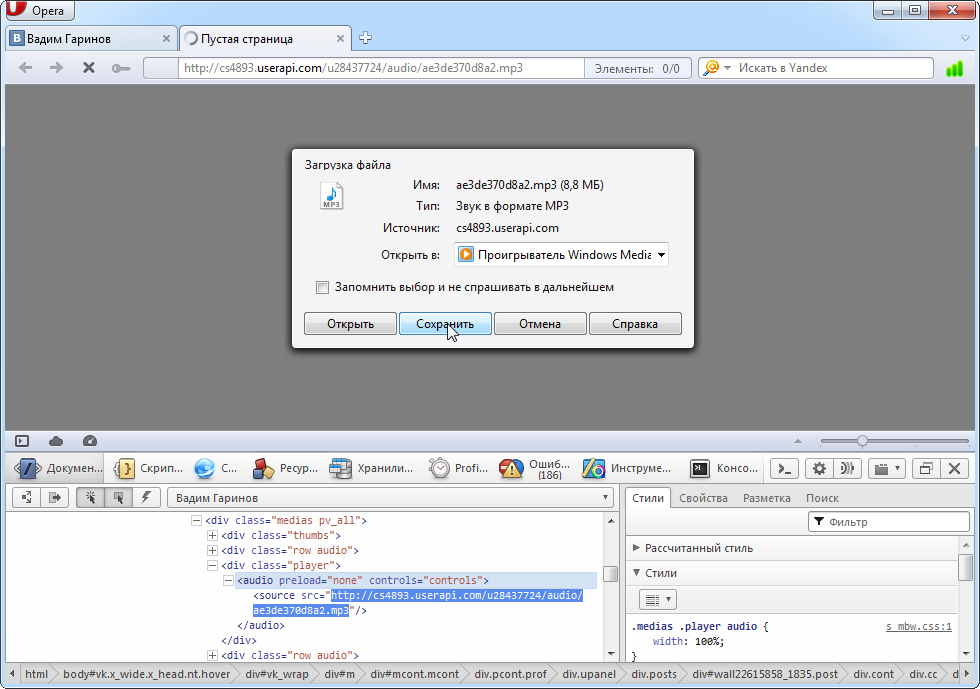Click div#vk_wrap breadcrumb
980x689 pixels.
[277, 674]
